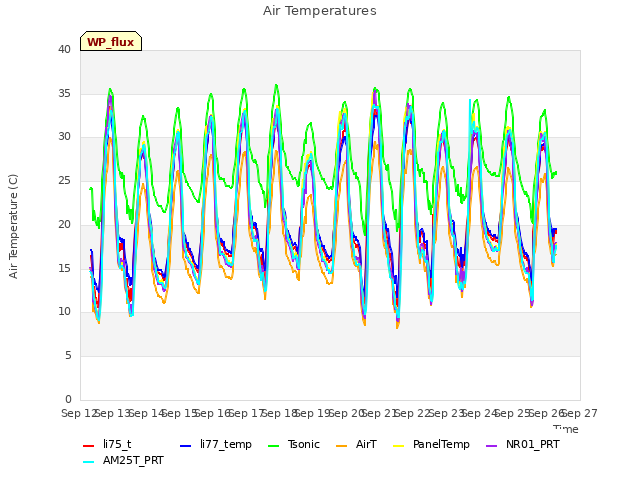
Task: Toggle the Tsonic legend entry
Action: [293, 444]
